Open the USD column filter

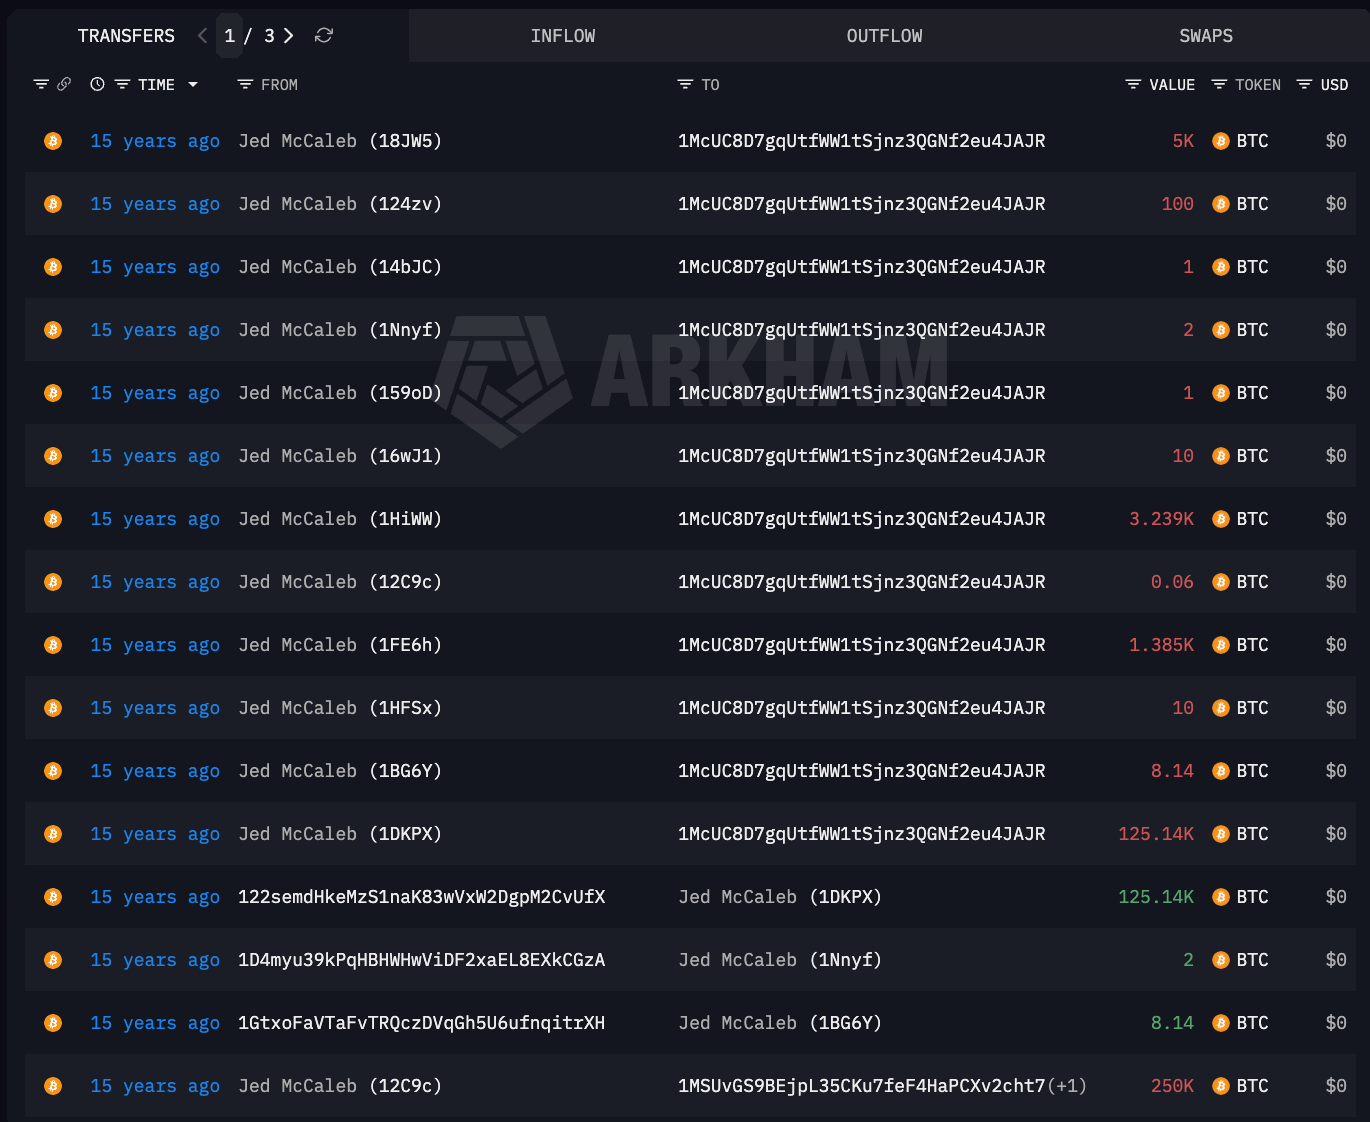[x=1304, y=85]
